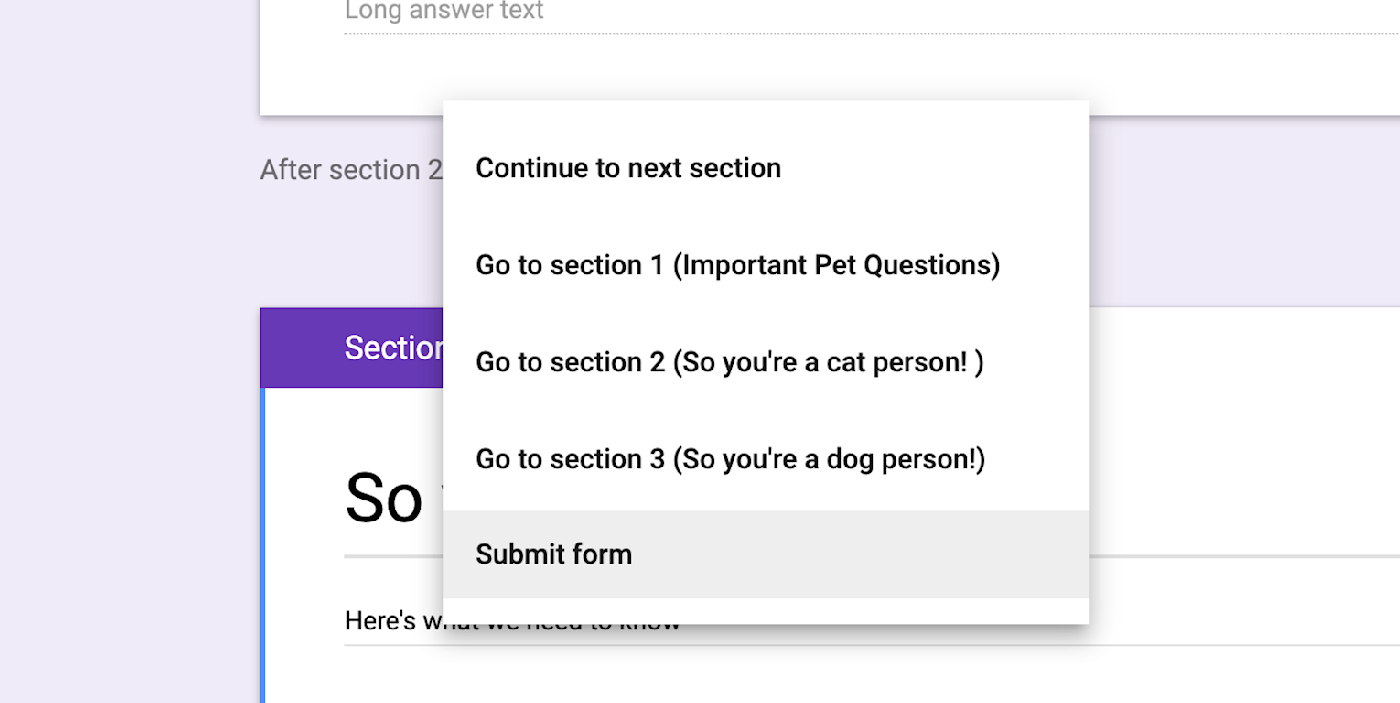Viewport: 1400px width, 703px height.
Task: Select the "So you're a dog person!" section option
Action: 730,459
